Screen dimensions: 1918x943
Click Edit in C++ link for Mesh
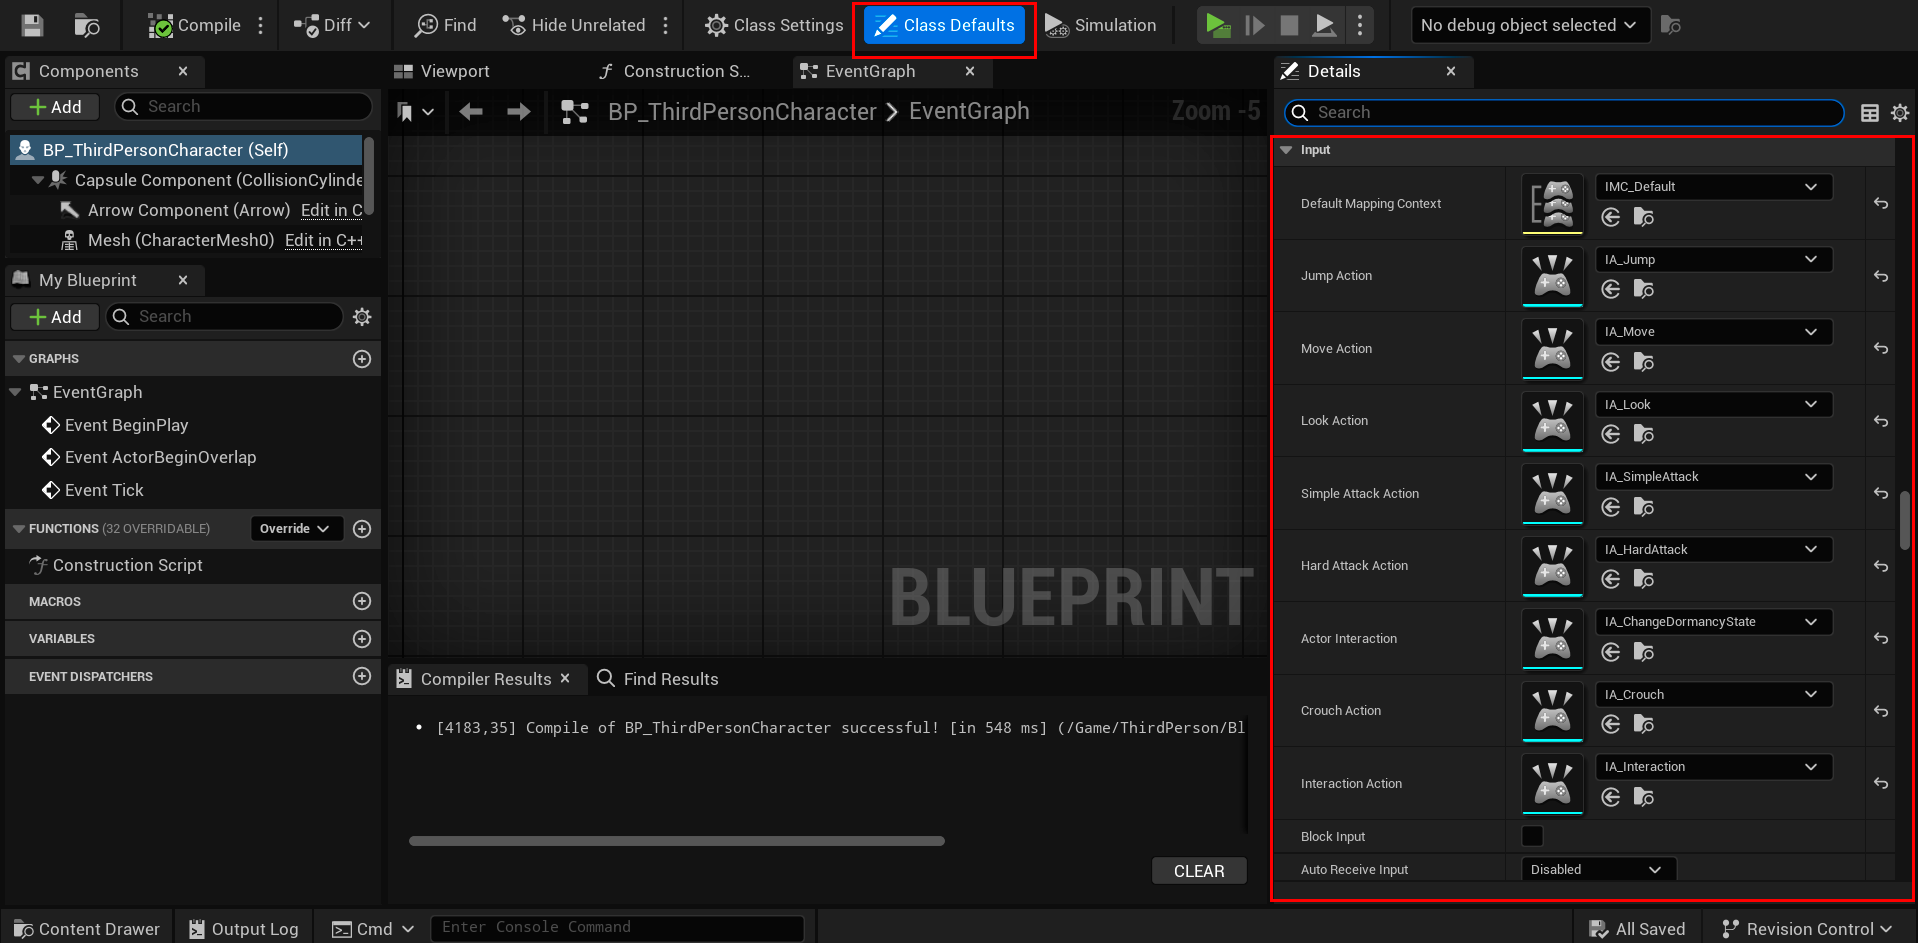pos(324,240)
